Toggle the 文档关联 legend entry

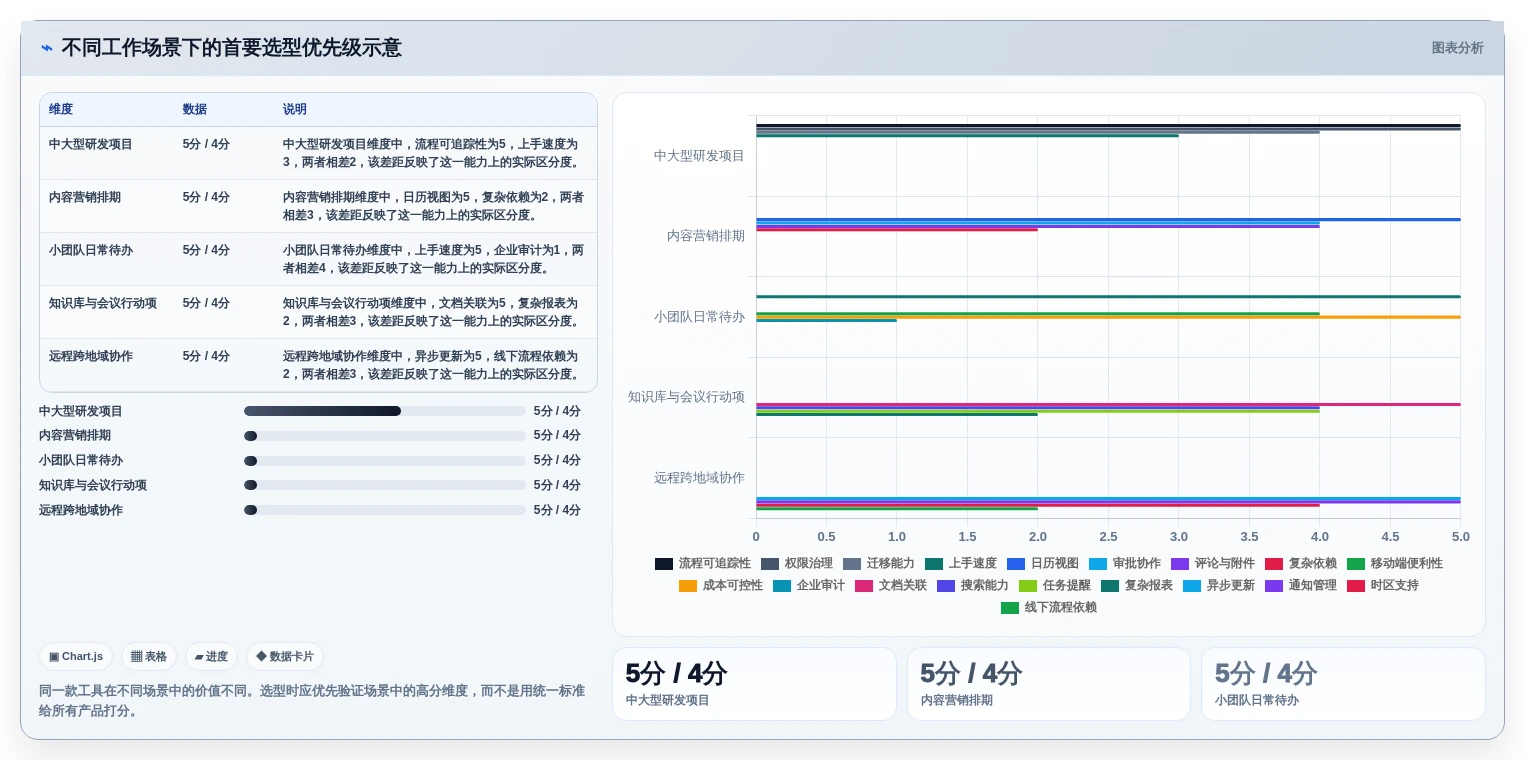click(x=891, y=586)
